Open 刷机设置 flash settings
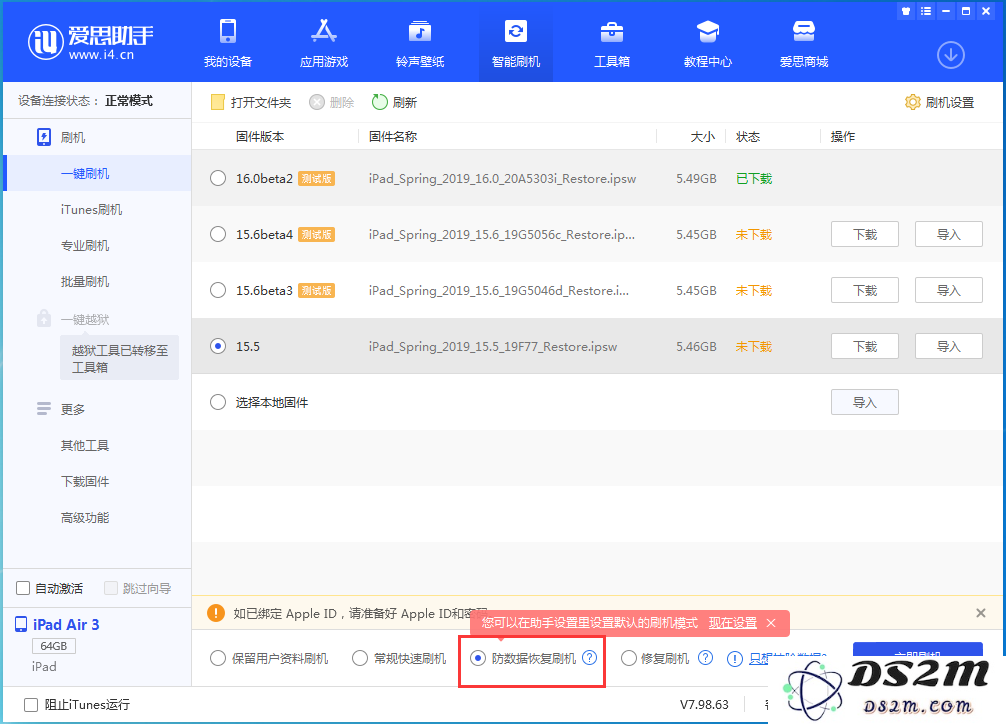The height and width of the screenshot is (724, 1006). (x=939, y=102)
